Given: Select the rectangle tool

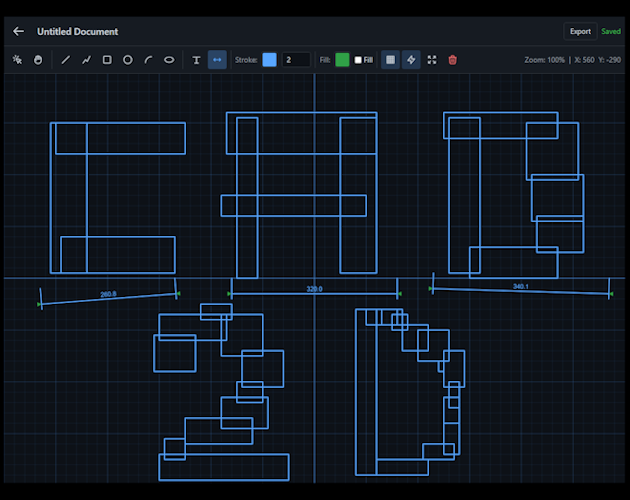Looking at the screenshot, I should click(x=107, y=60).
